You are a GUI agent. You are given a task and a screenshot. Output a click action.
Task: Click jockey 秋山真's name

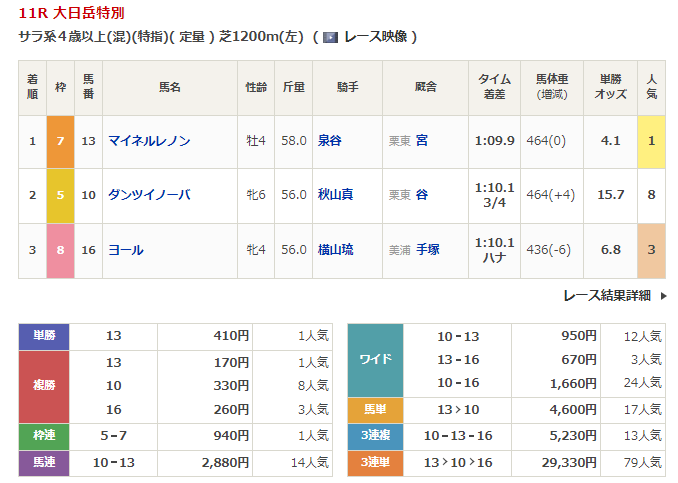335,195
